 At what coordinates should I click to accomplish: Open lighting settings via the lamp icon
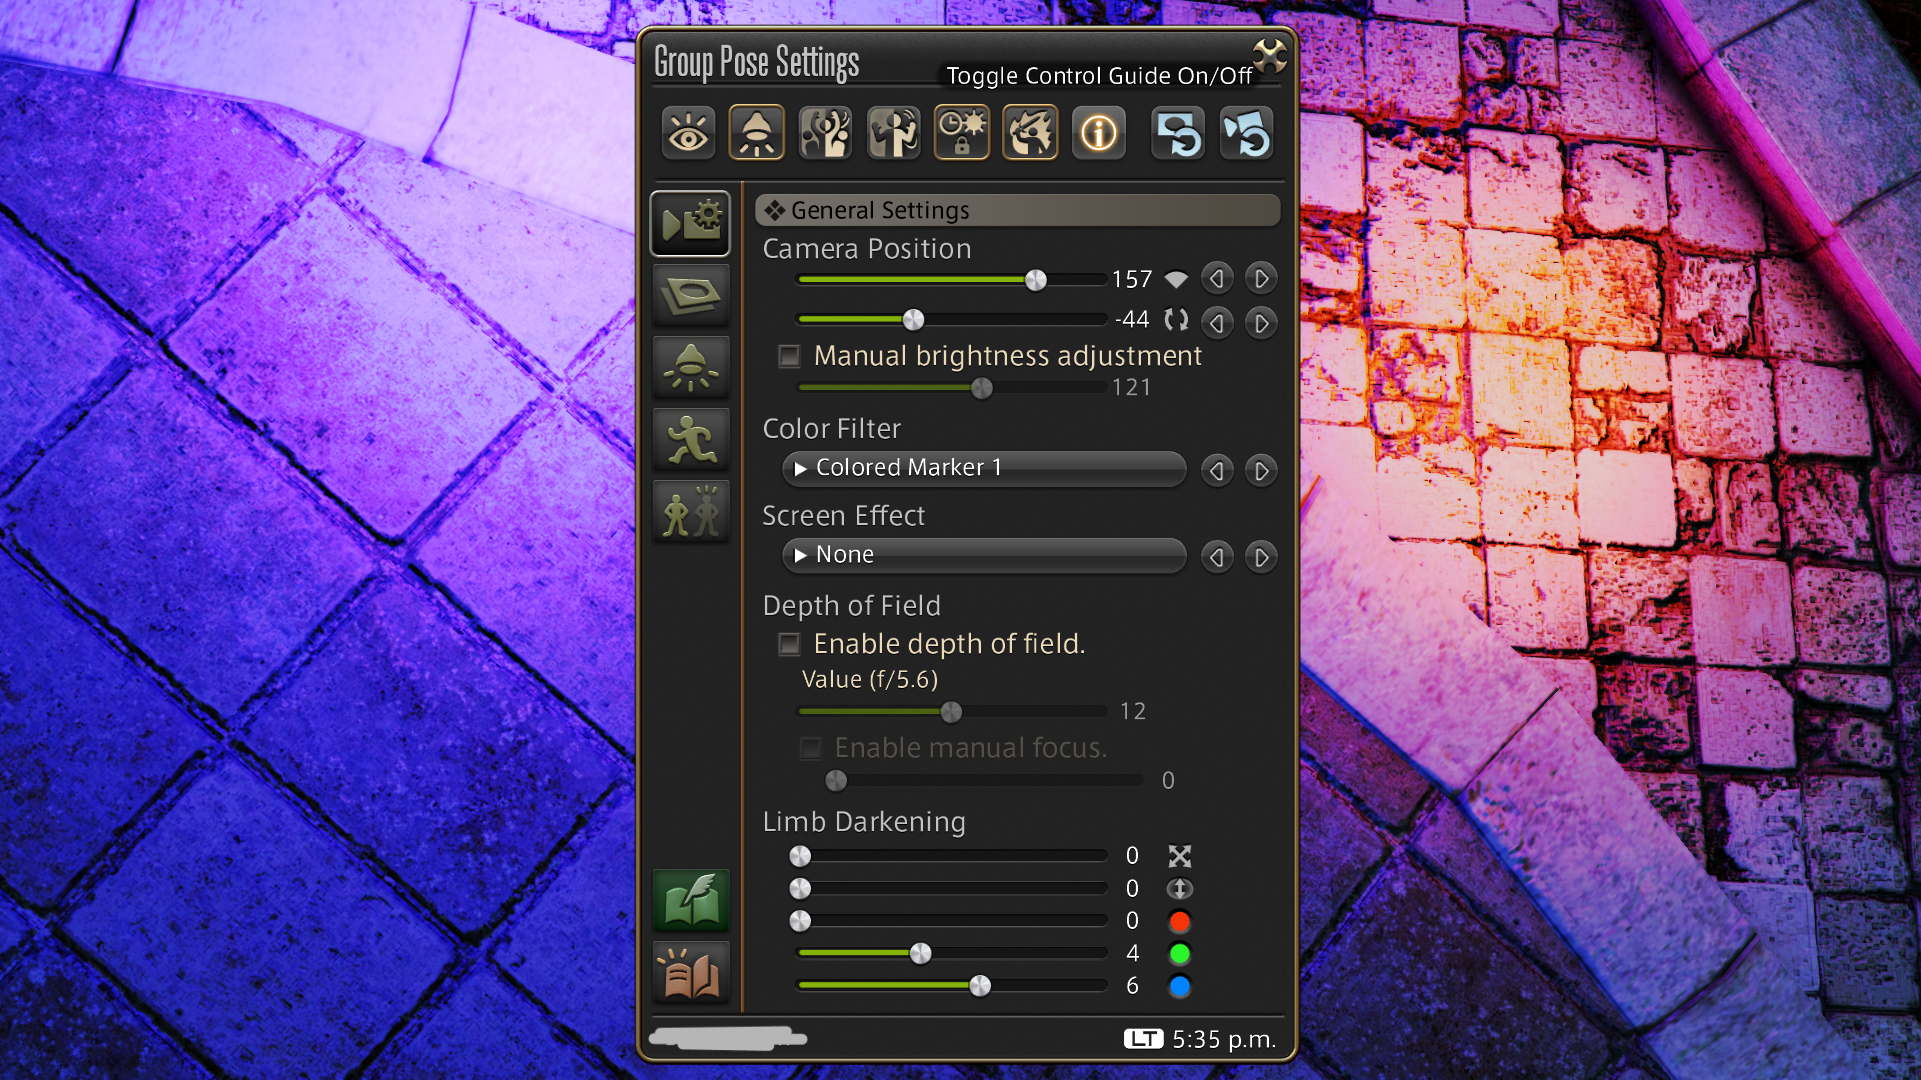tap(756, 132)
